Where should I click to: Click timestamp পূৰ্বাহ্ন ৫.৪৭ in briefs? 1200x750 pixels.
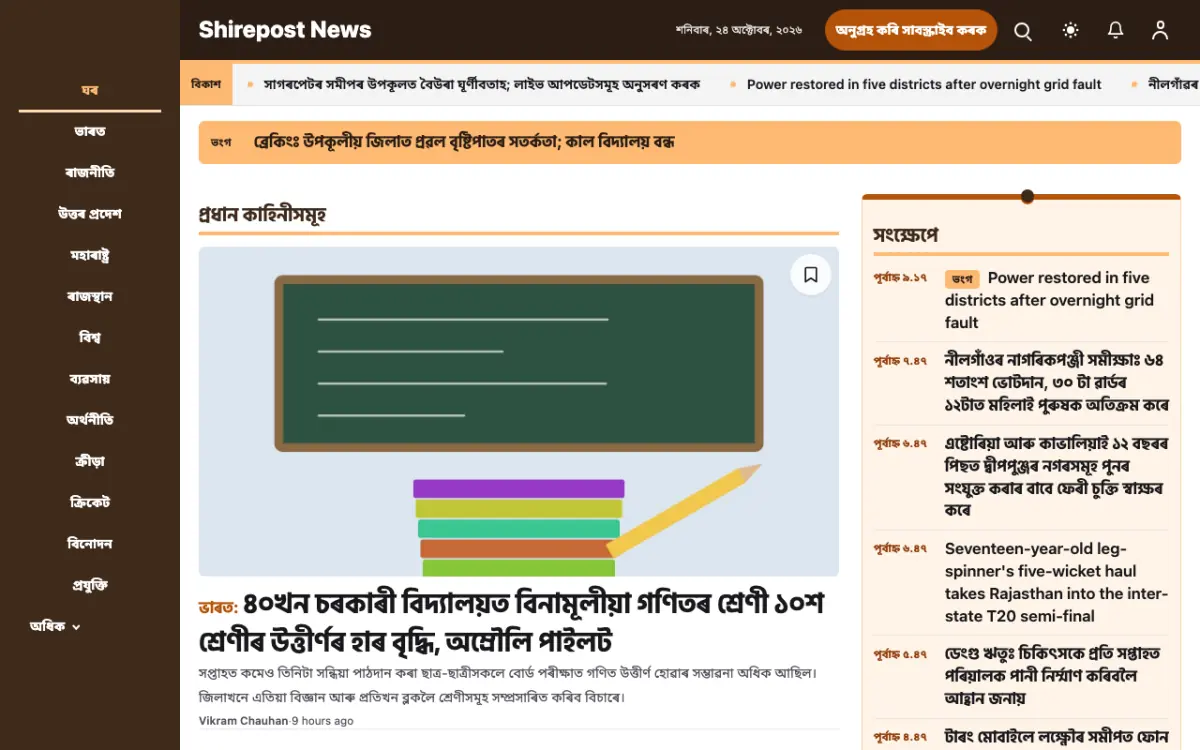900,654
